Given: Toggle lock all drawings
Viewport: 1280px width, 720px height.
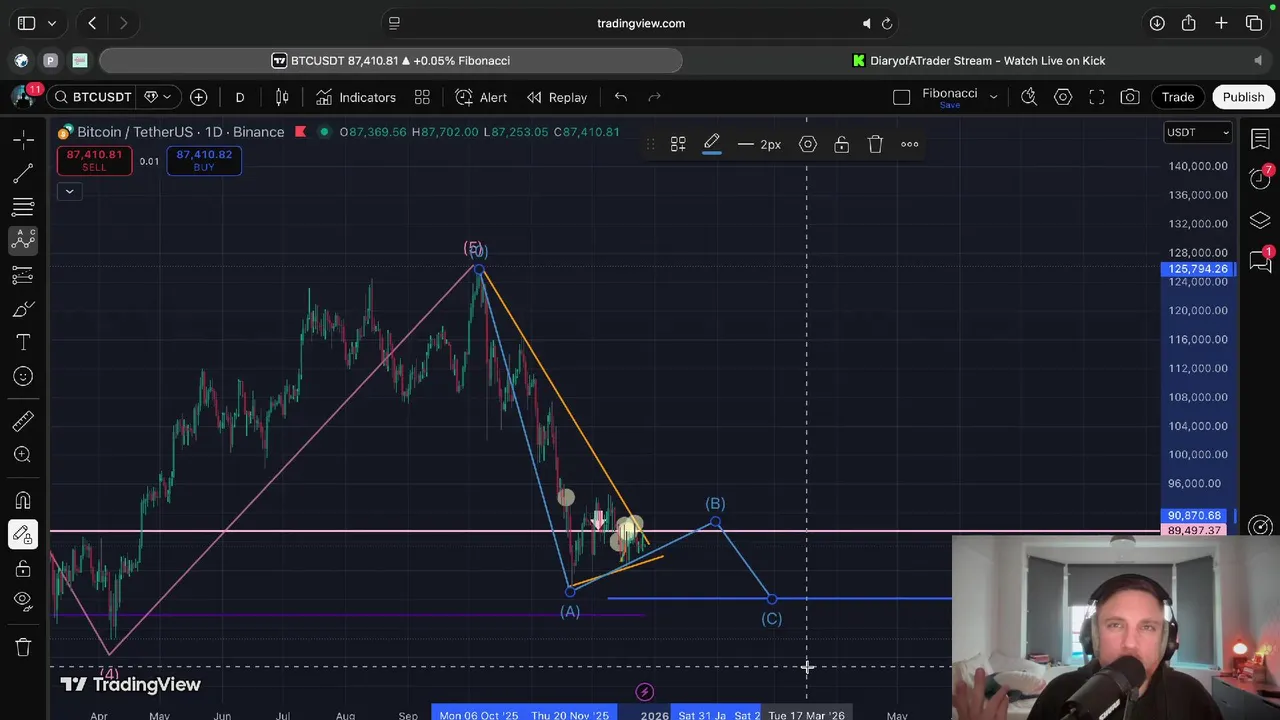Looking at the screenshot, I should [x=23, y=568].
